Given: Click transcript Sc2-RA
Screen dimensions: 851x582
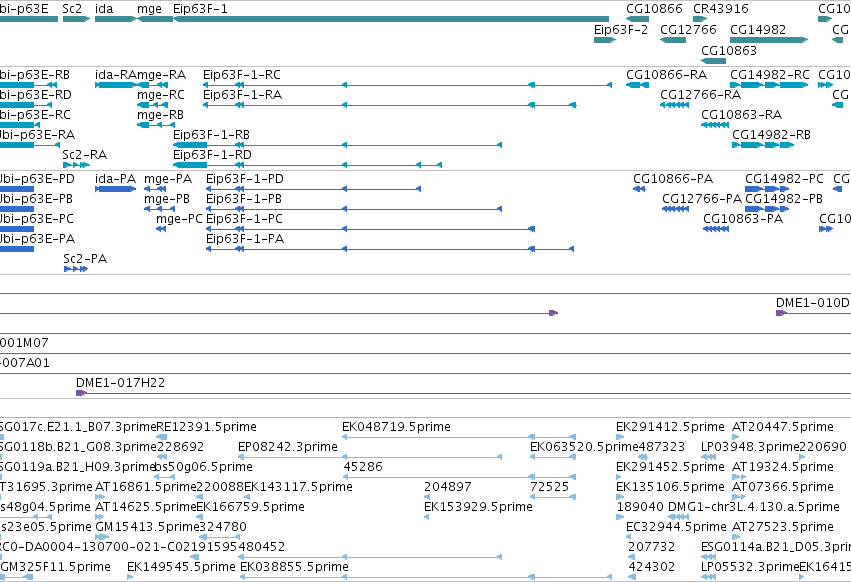Looking at the screenshot, I should coord(85,155).
